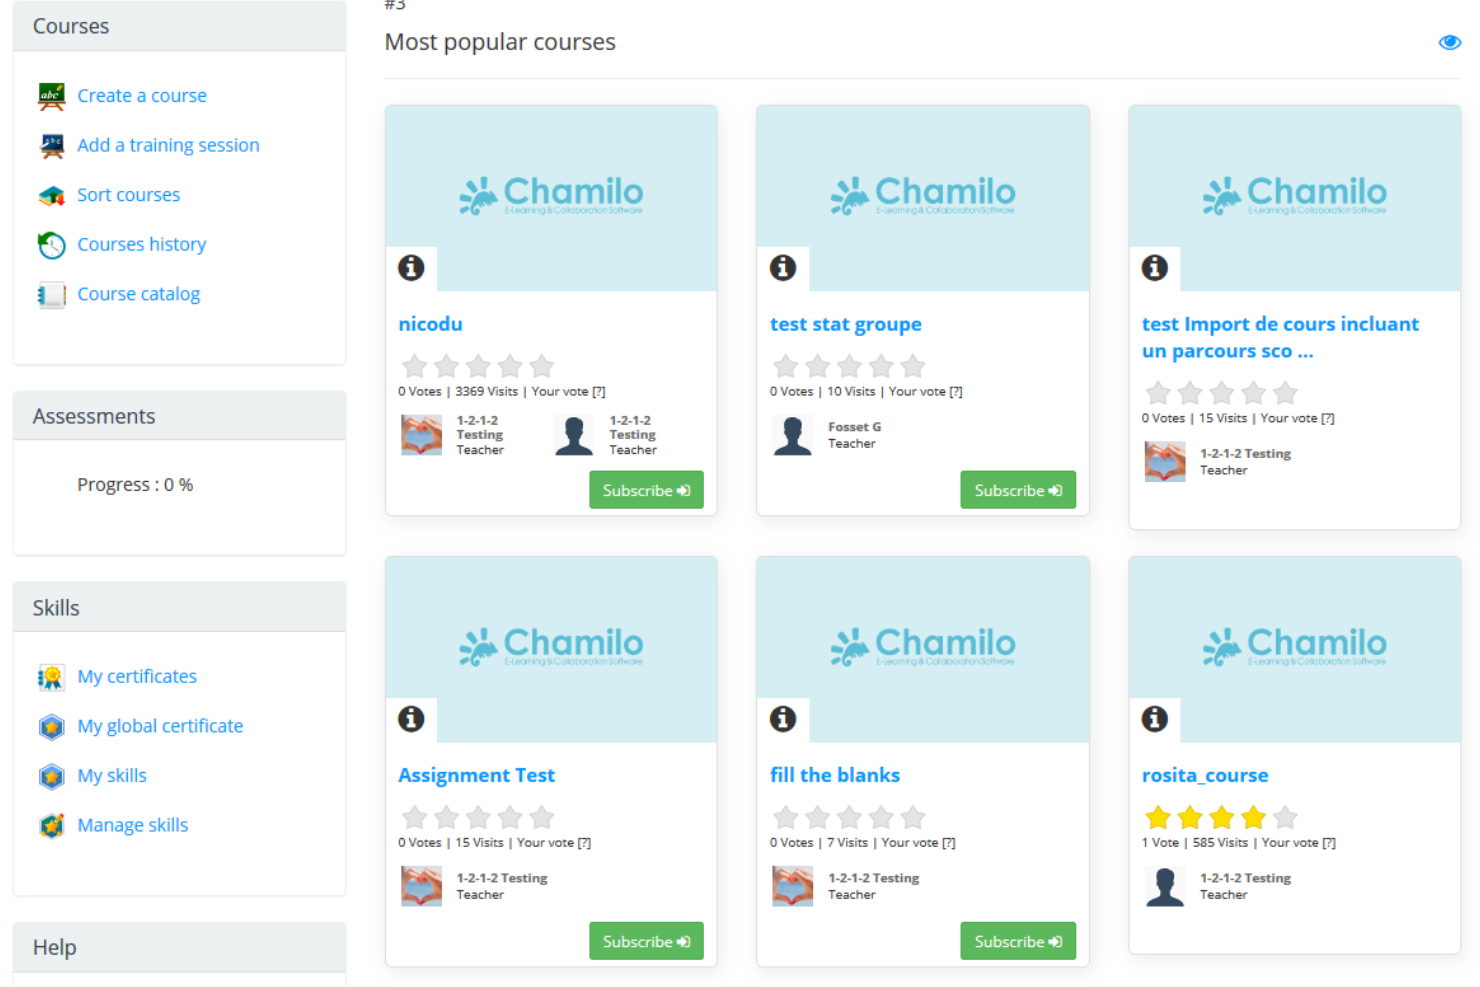Click the Manage skills icon
This screenshot has height=987, width=1480.
click(x=51, y=826)
